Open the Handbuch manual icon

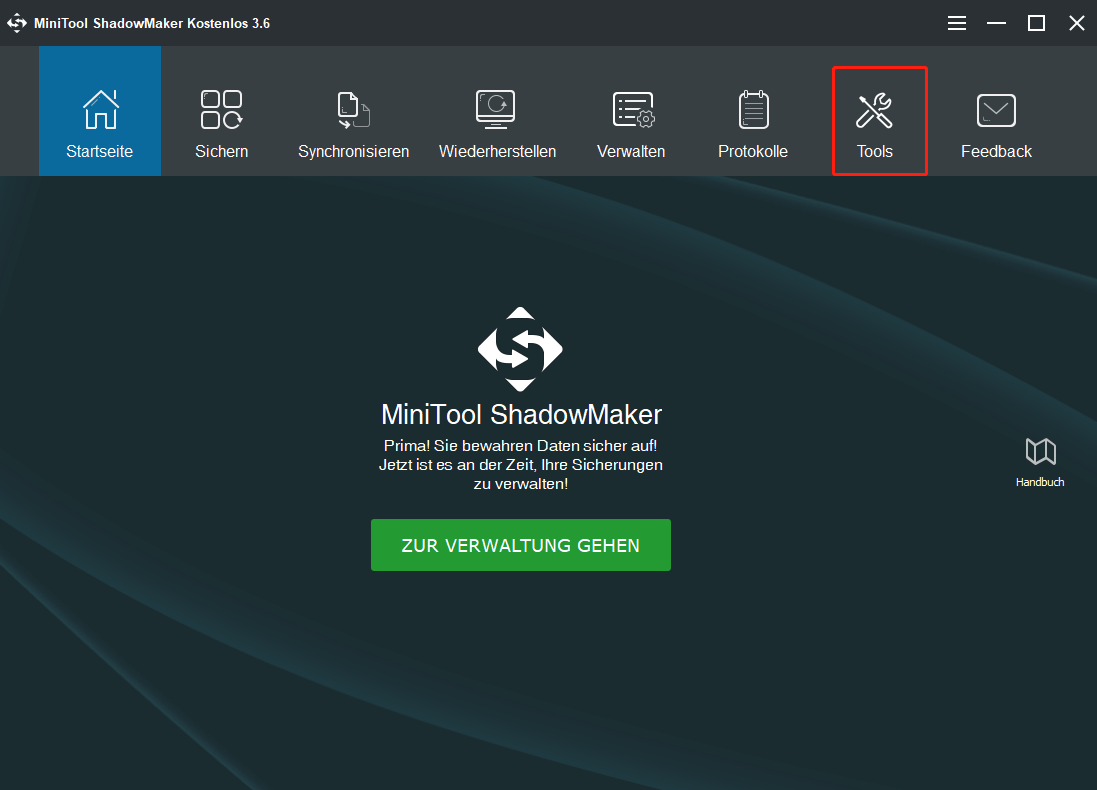tap(1040, 463)
